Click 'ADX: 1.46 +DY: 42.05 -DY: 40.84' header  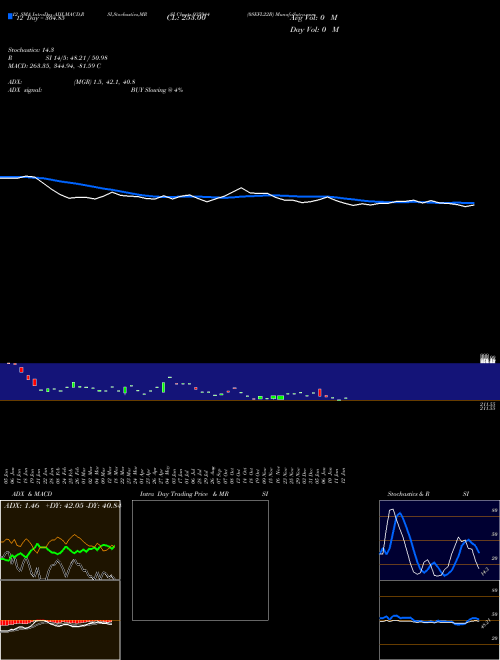[62, 506]
